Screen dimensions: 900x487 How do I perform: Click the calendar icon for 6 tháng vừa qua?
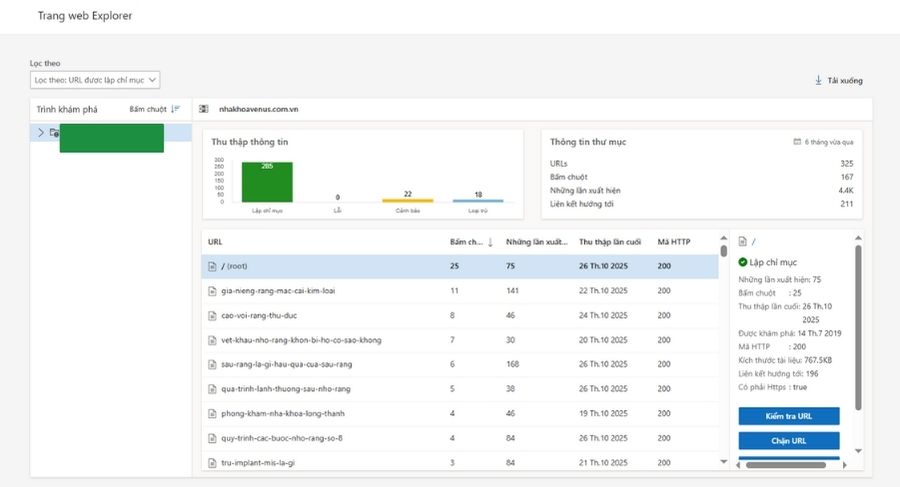(797, 142)
